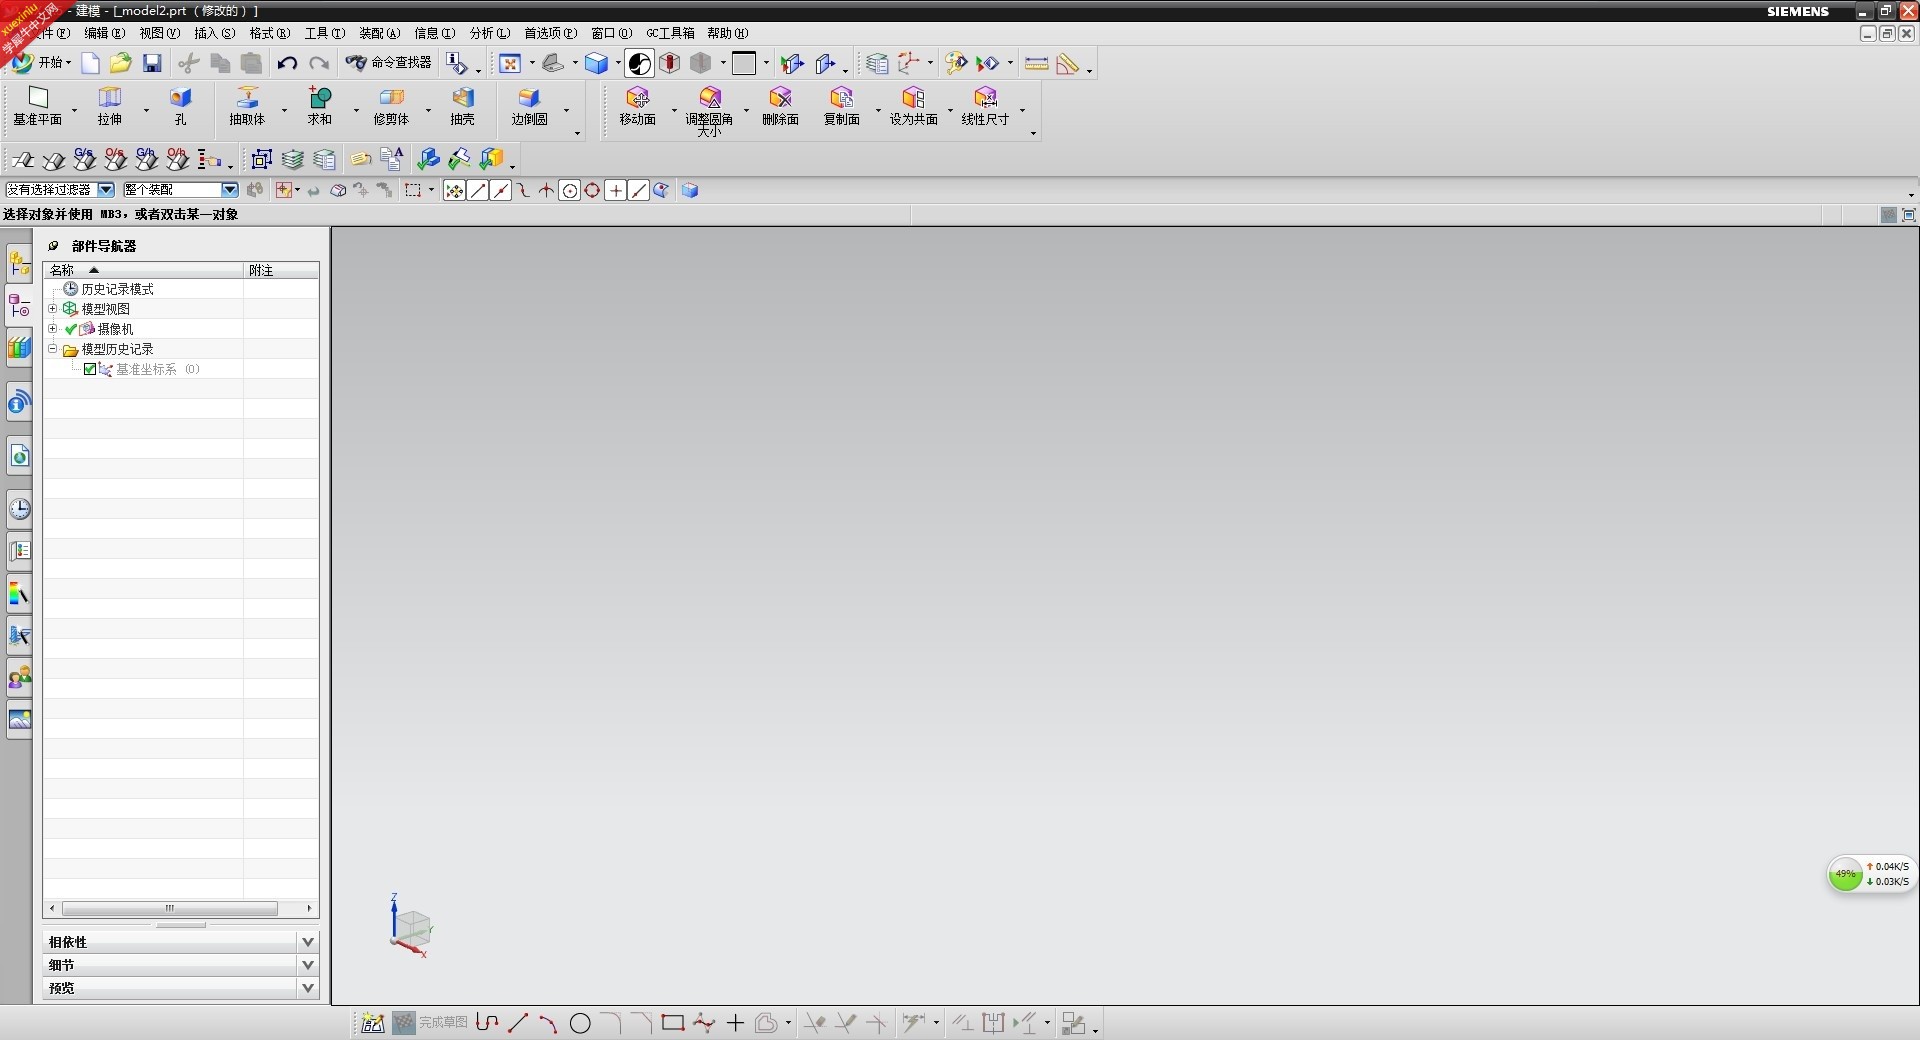Screen dimensions: 1920x1040
Task: Click the 49% network speed widget
Action: click(x=1870, y=874)
